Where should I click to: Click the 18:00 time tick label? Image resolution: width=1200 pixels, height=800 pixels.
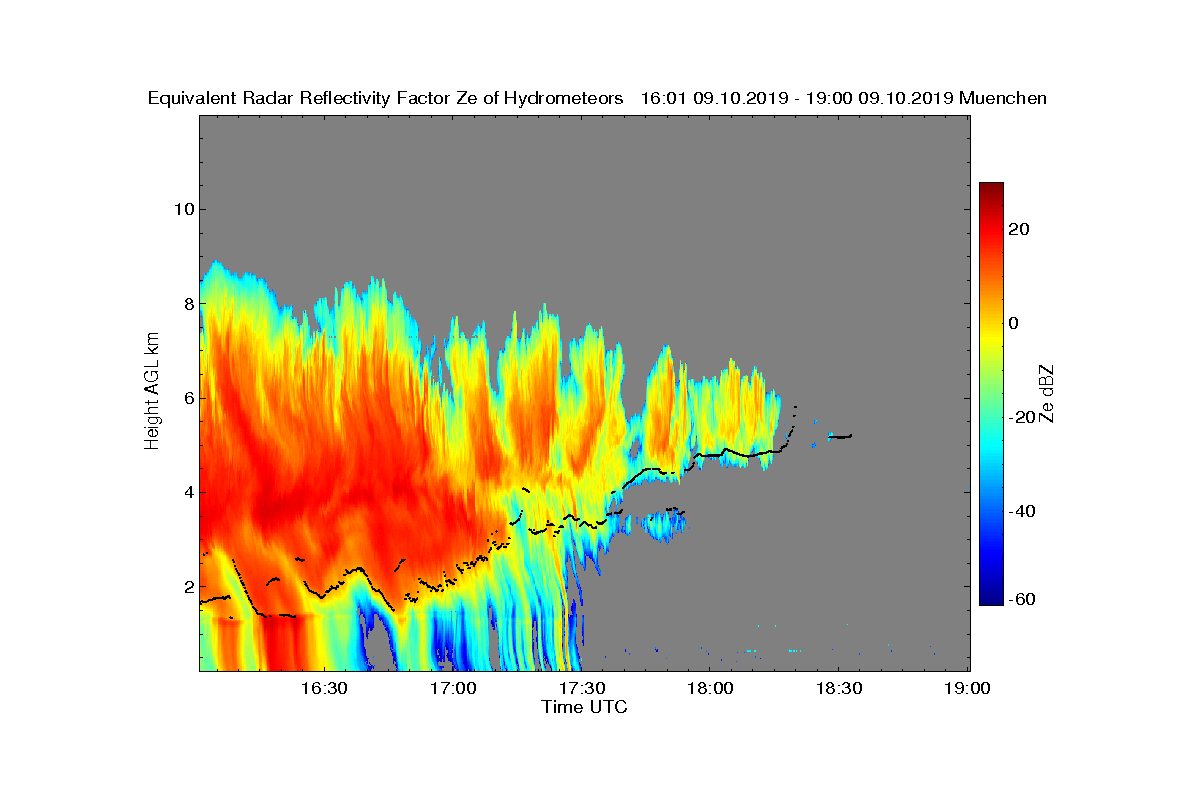pyautogui.click(x=710, y=689)
